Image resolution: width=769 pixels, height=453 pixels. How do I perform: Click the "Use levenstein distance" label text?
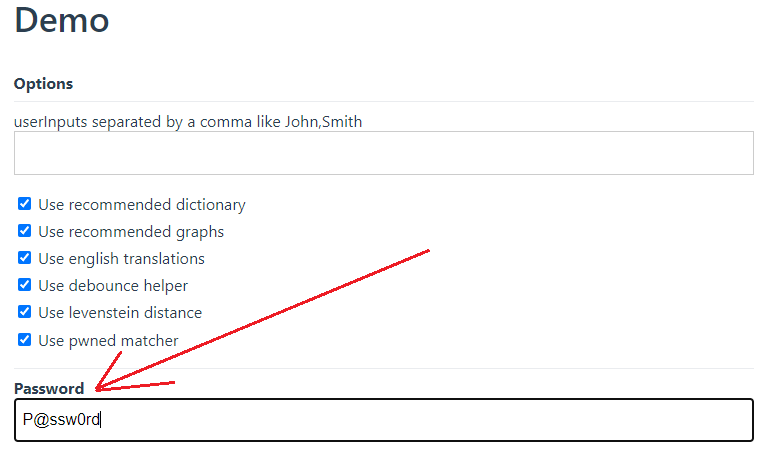pos(120,313)
